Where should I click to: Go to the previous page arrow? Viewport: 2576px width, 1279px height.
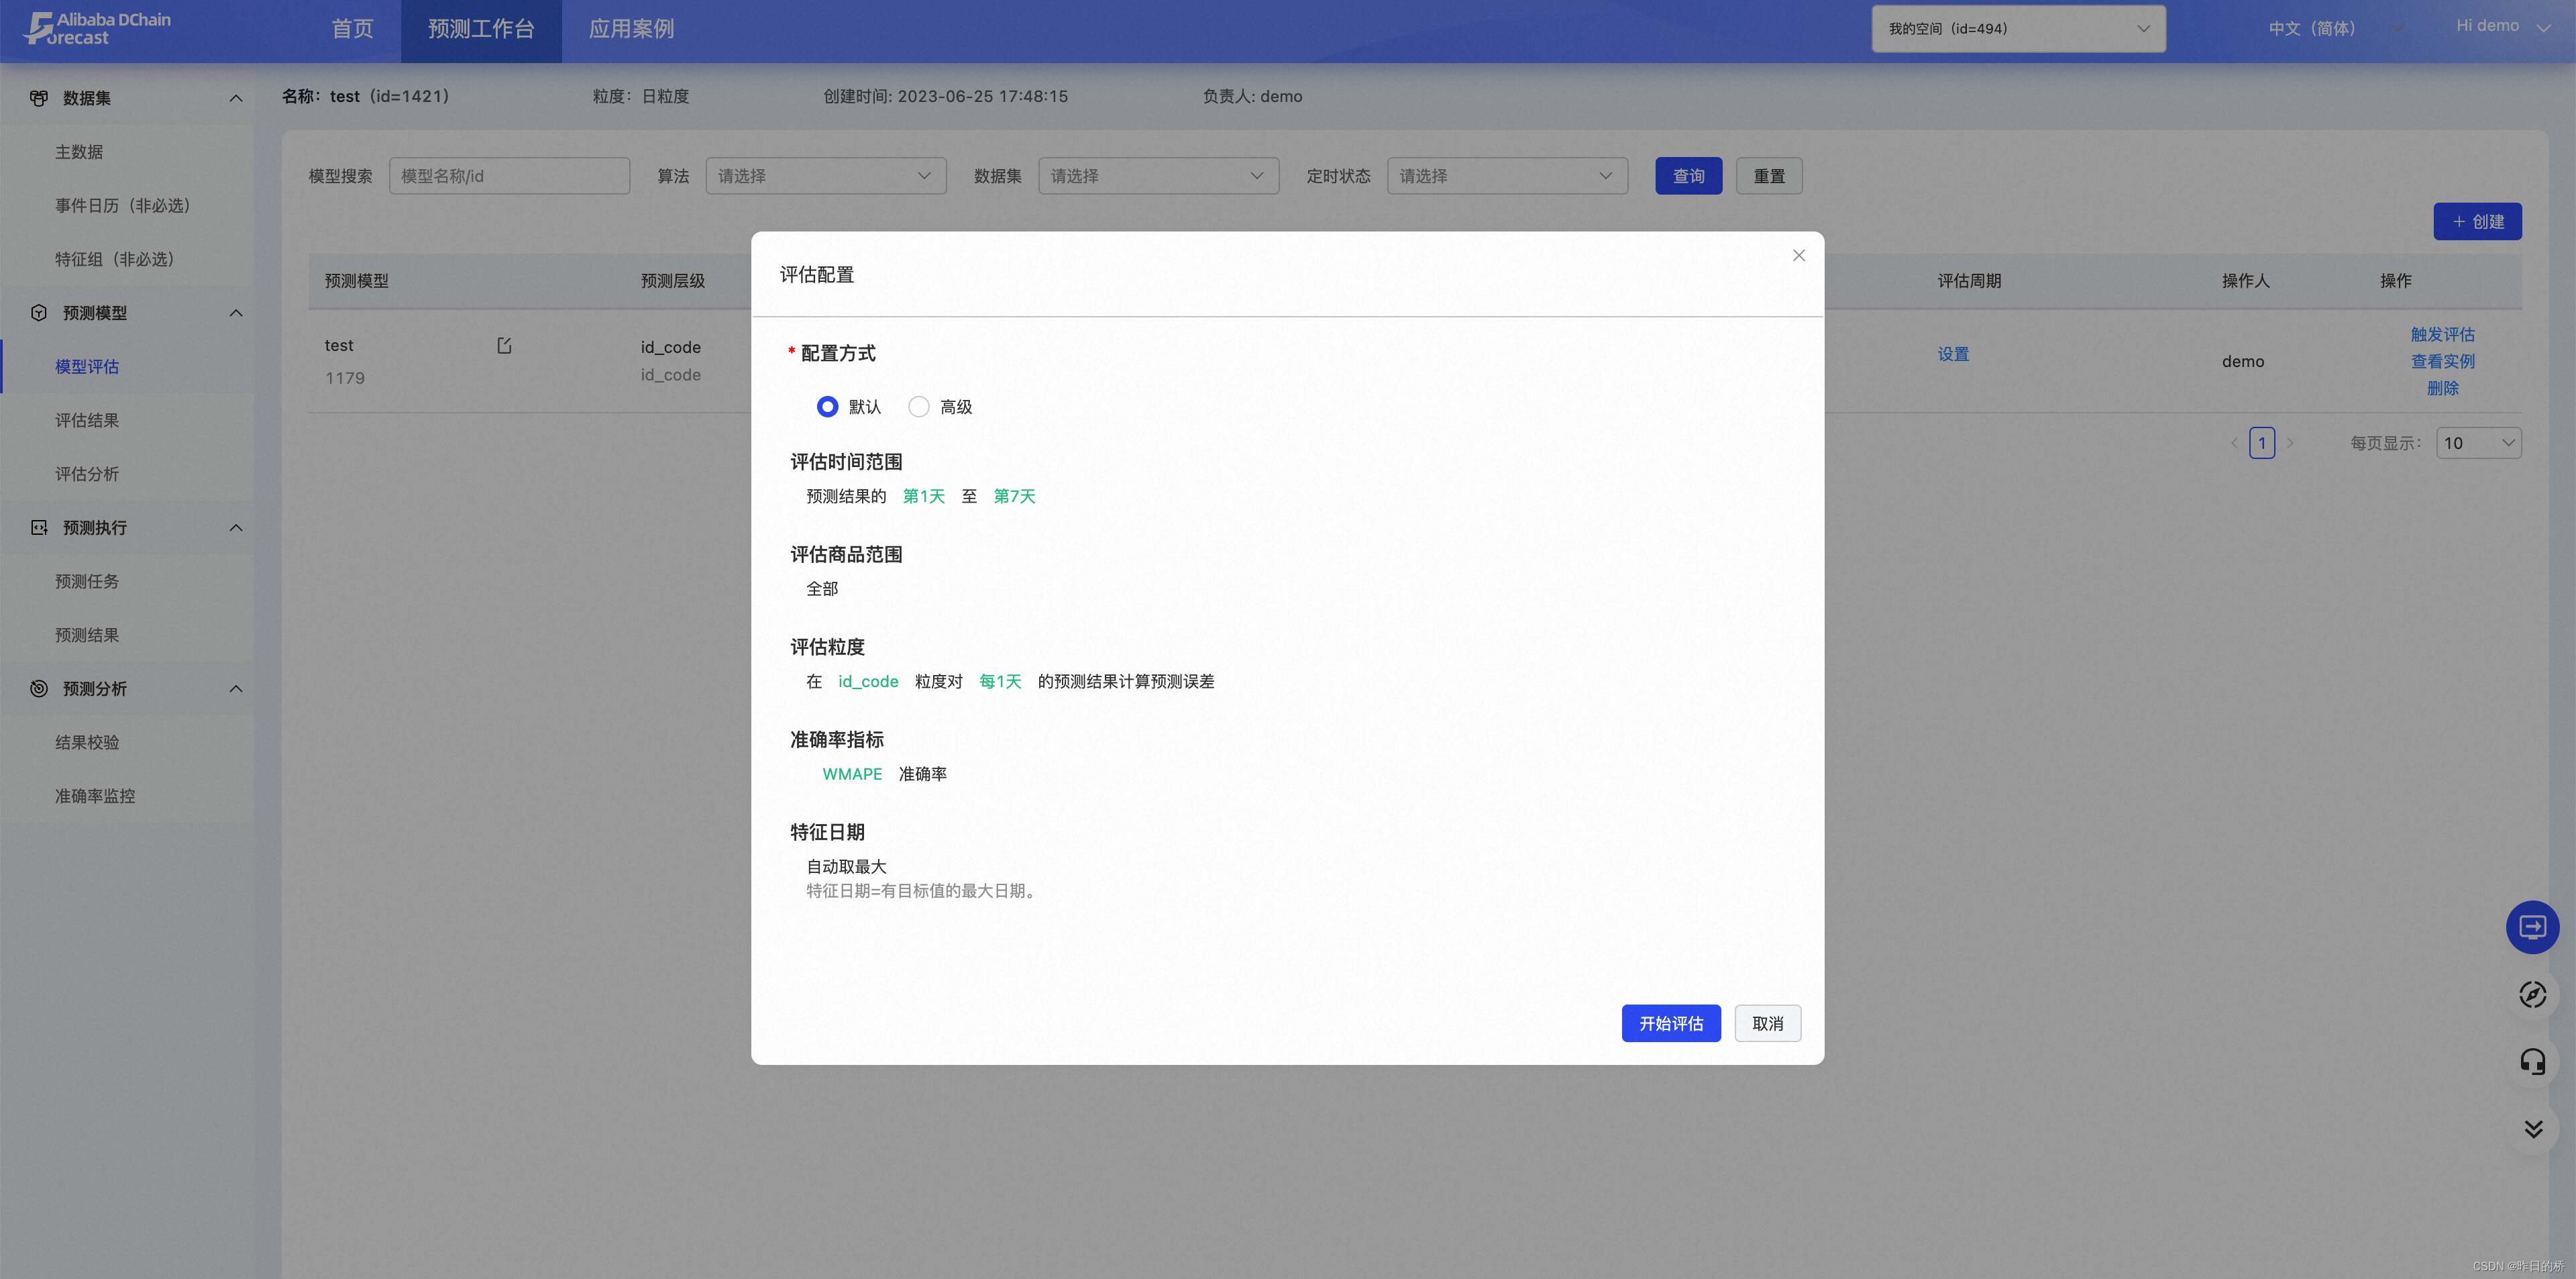coord(2234,443)
